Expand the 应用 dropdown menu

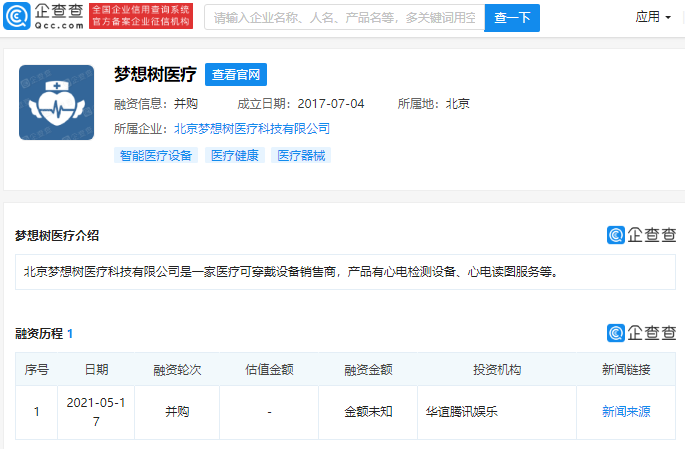(653, 17)
